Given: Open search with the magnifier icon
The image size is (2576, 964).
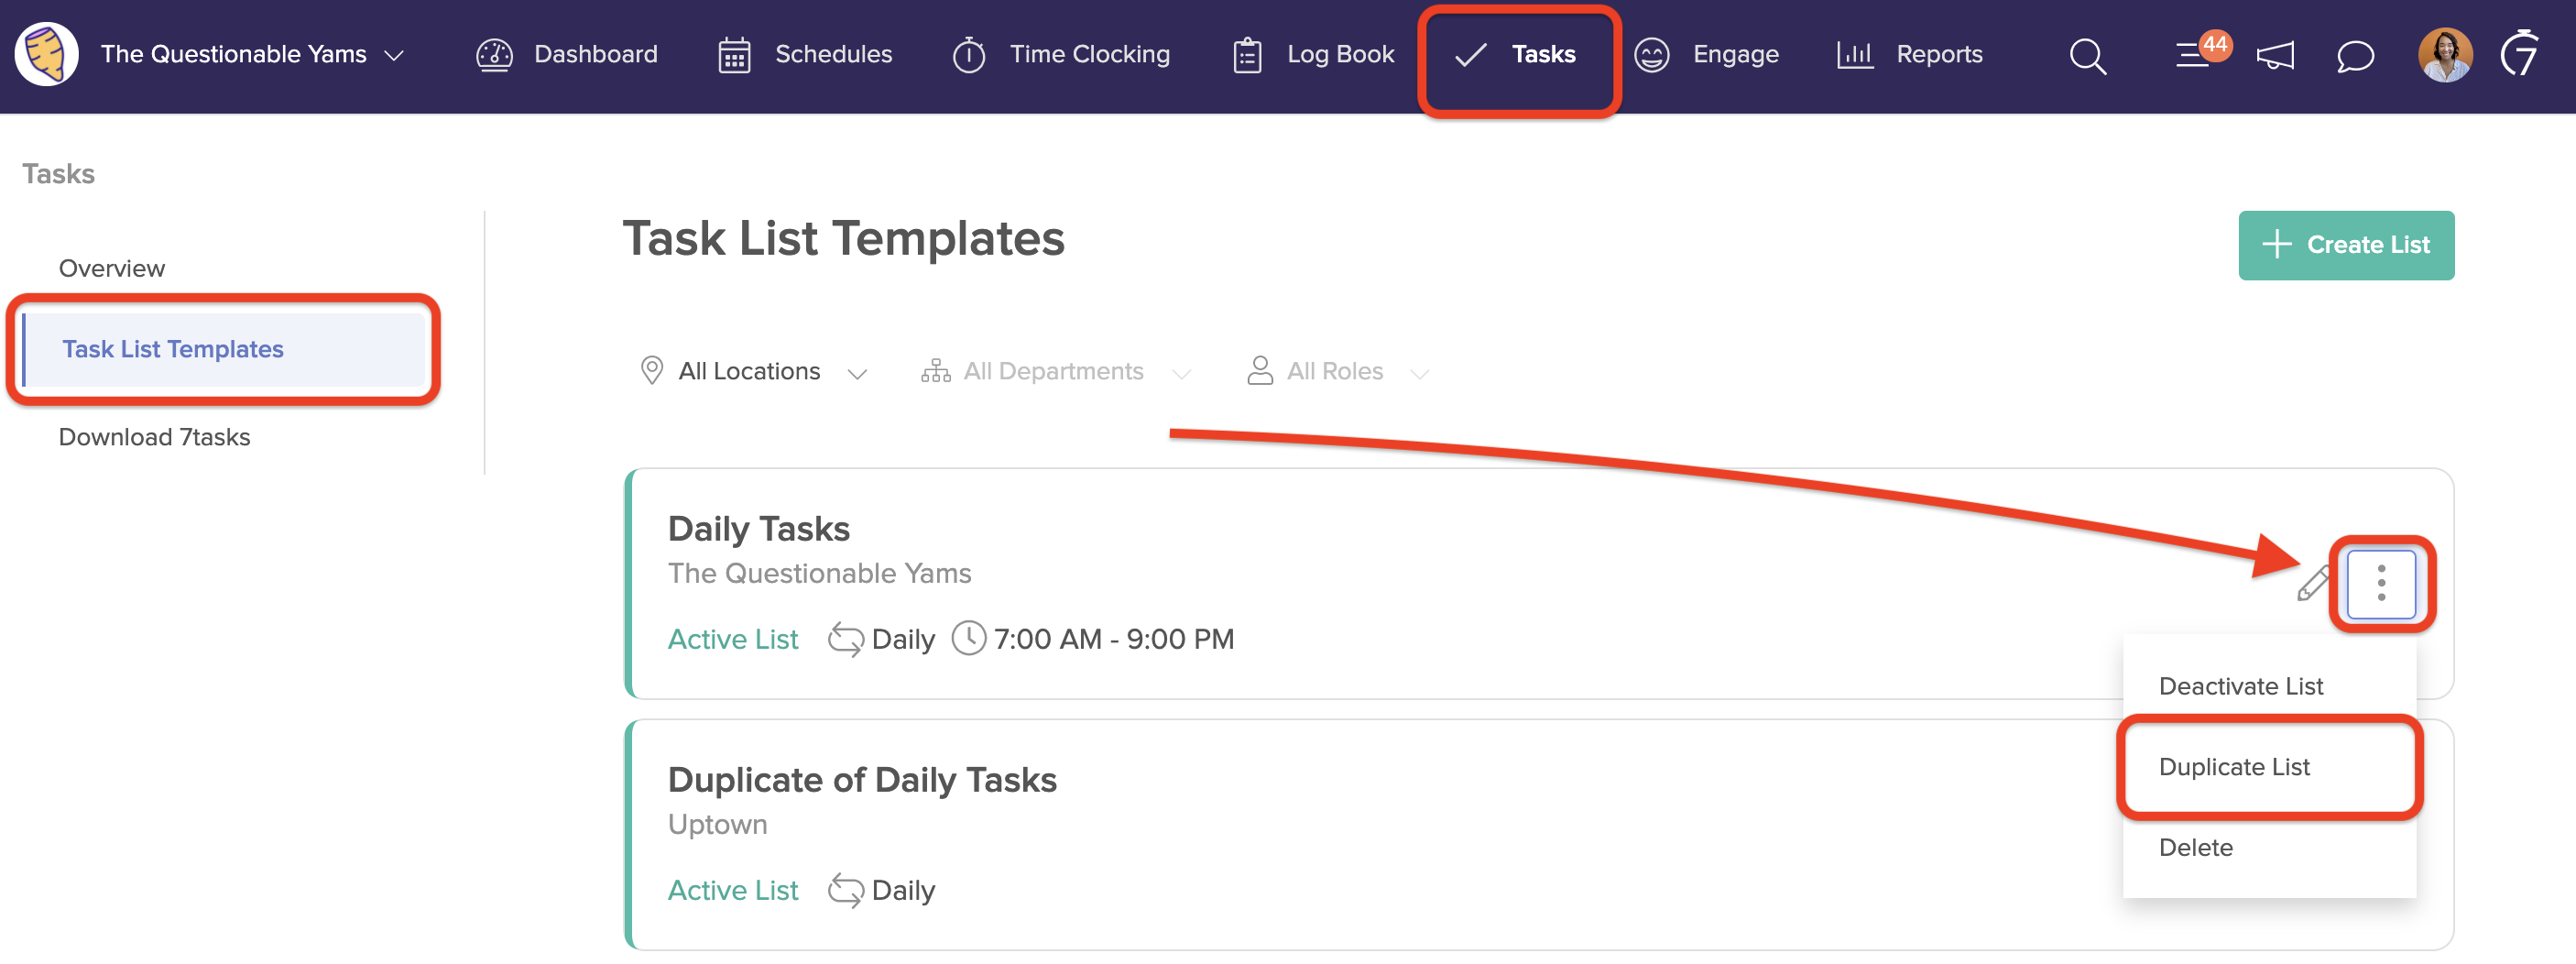Looking at the screenshot, I should coord(2087,56).
